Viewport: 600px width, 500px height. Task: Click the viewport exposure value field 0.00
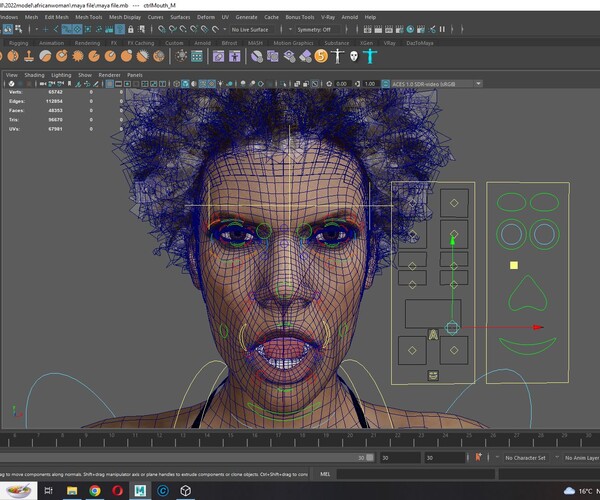pyautogui.click(x=341, y=84)
